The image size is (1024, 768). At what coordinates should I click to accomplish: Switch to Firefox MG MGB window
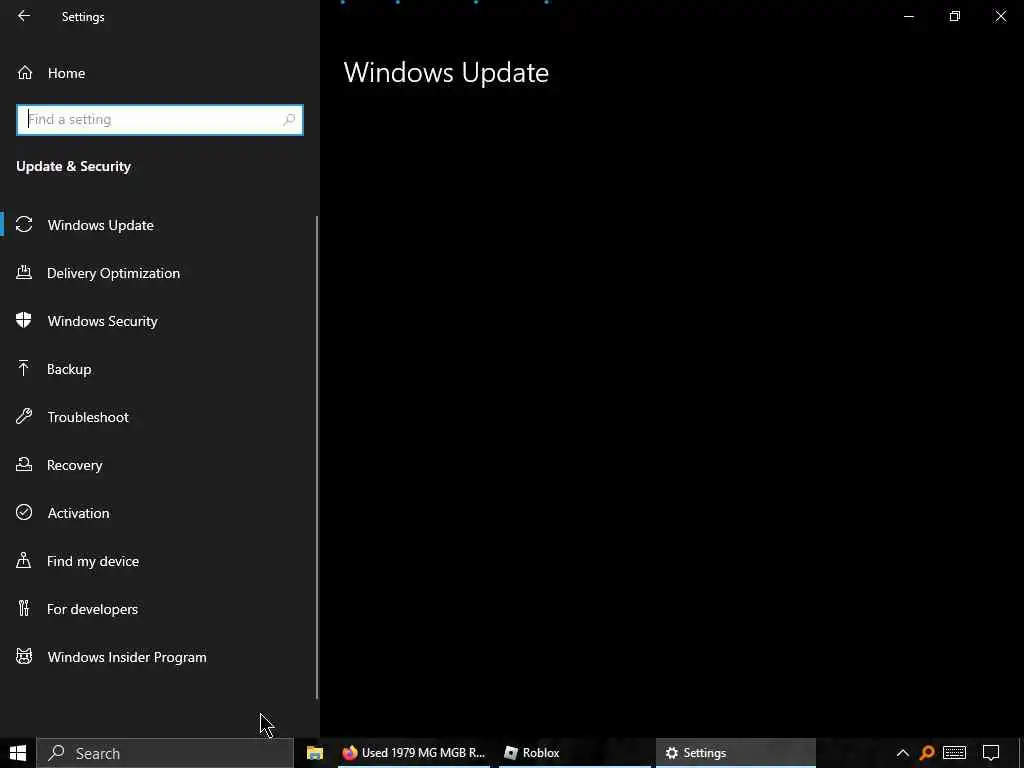tap(414, 753)
